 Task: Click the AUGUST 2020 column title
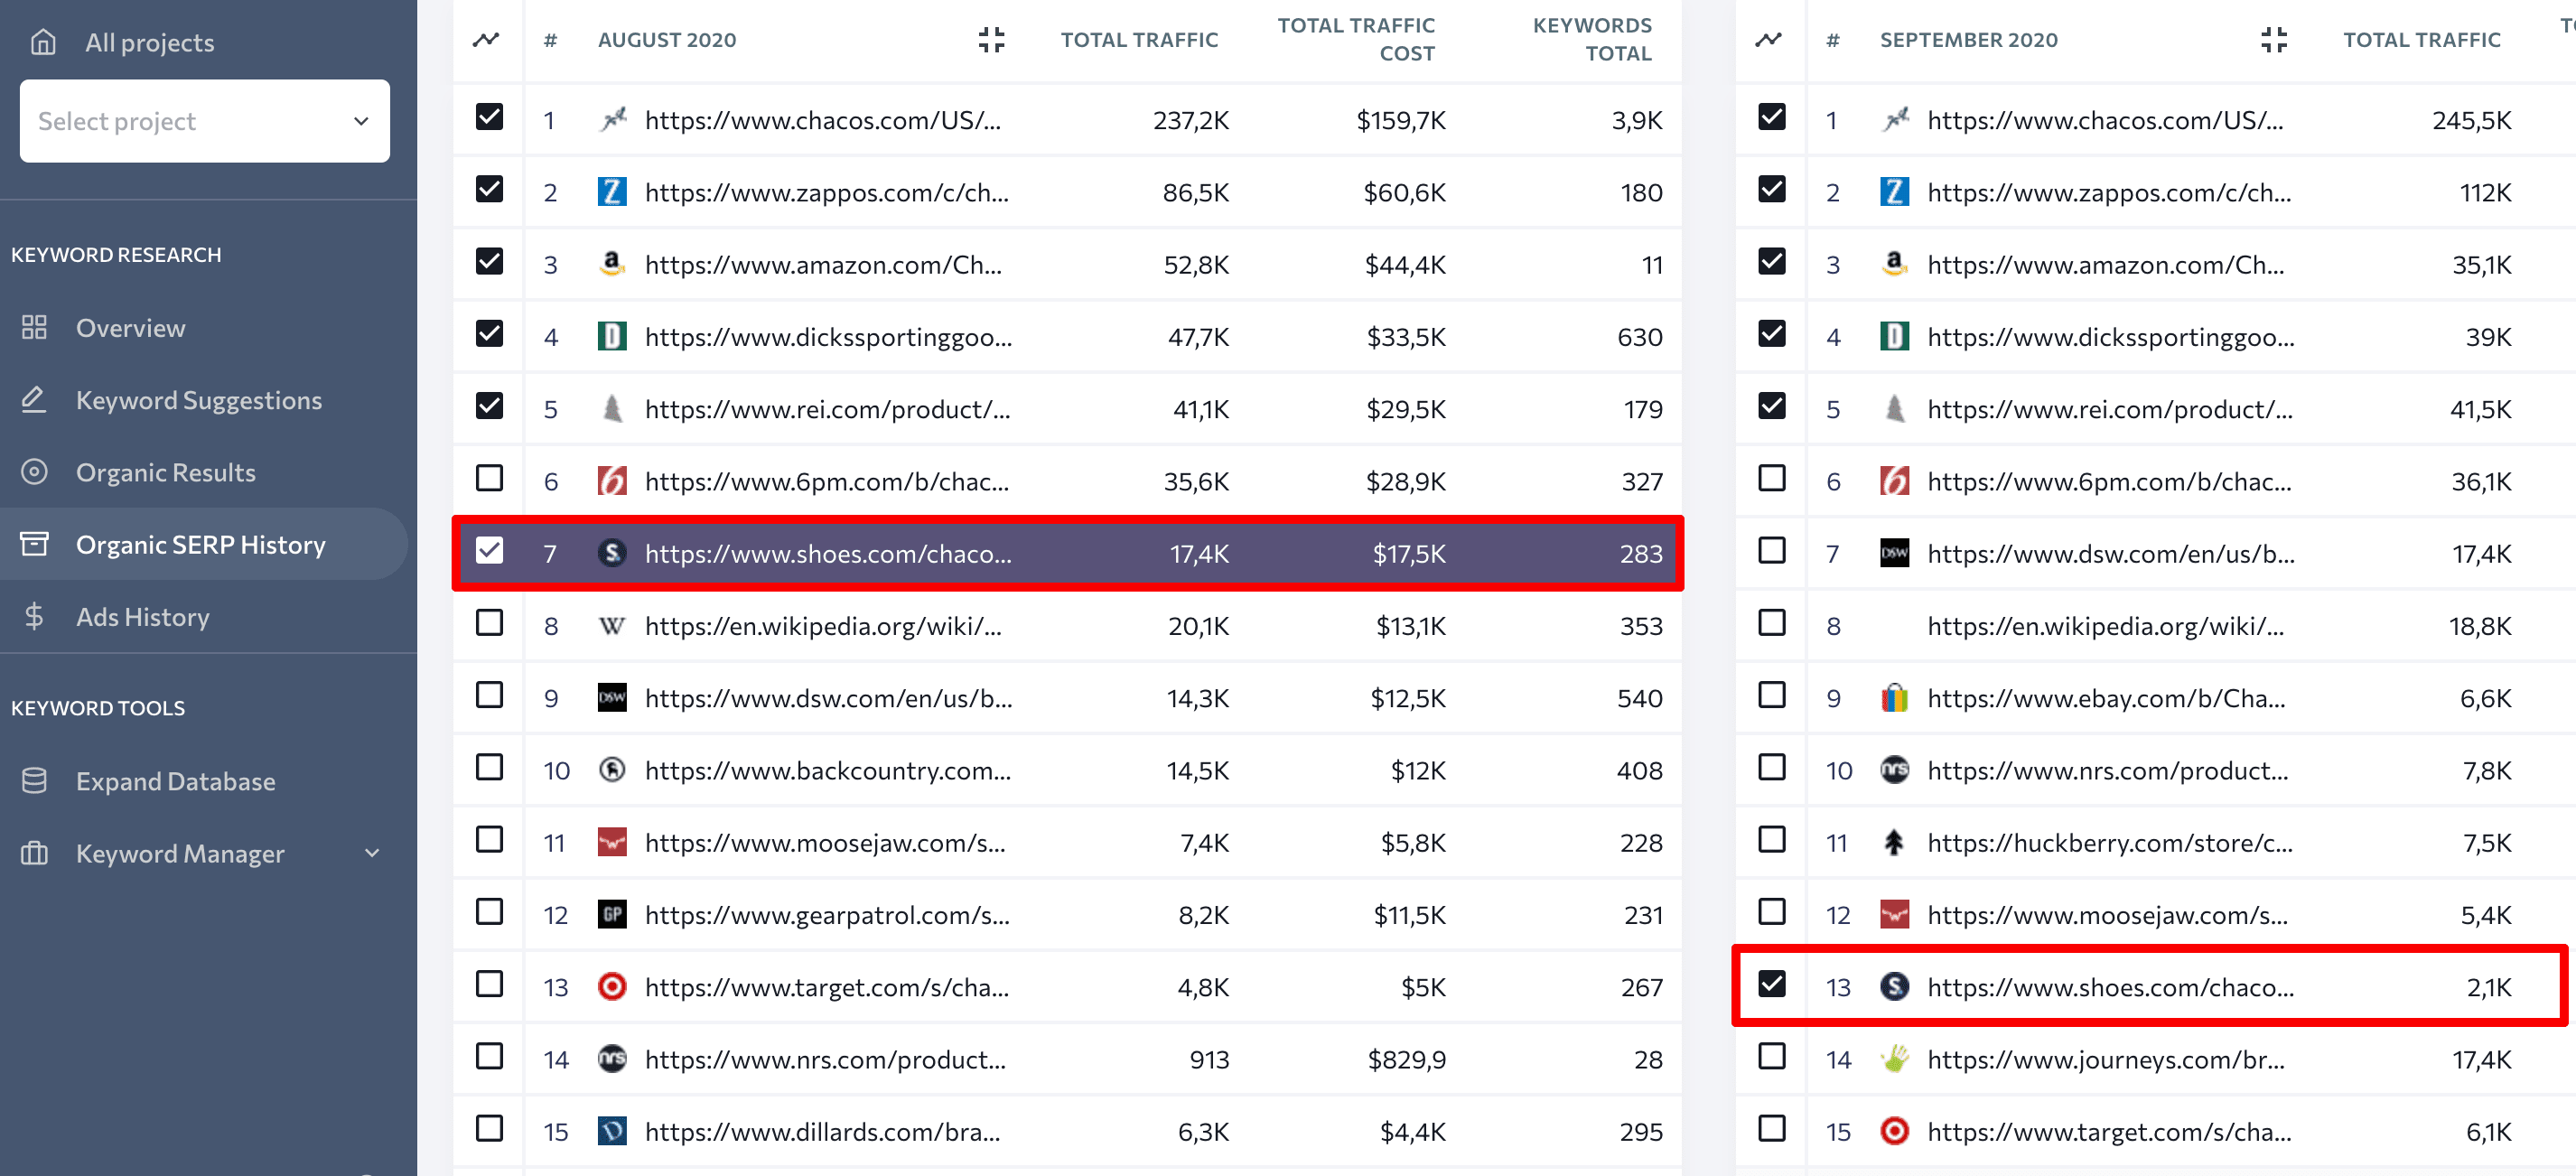tap(667, 40)
